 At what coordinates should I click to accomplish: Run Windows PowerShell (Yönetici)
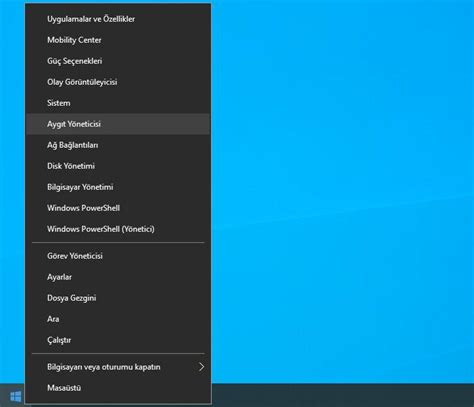[x=118, y=229]
